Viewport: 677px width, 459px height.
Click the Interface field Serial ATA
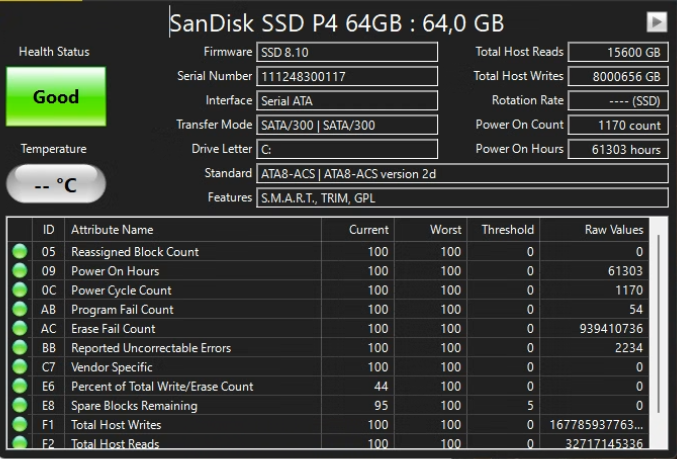(347, 101)
